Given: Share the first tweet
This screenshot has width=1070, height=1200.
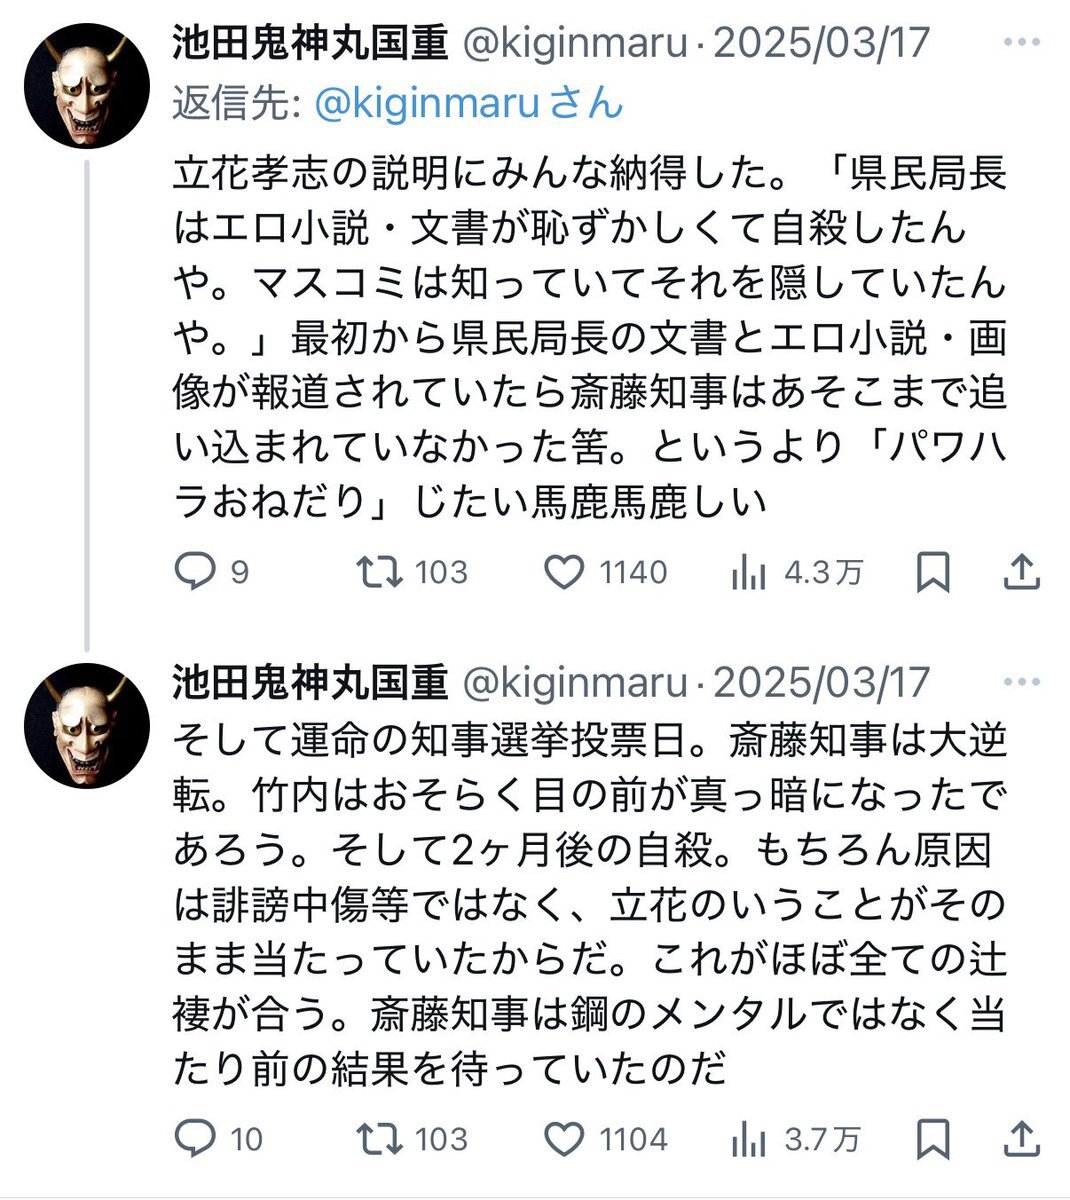Looking at the screenshot, I should point(1021,572).
